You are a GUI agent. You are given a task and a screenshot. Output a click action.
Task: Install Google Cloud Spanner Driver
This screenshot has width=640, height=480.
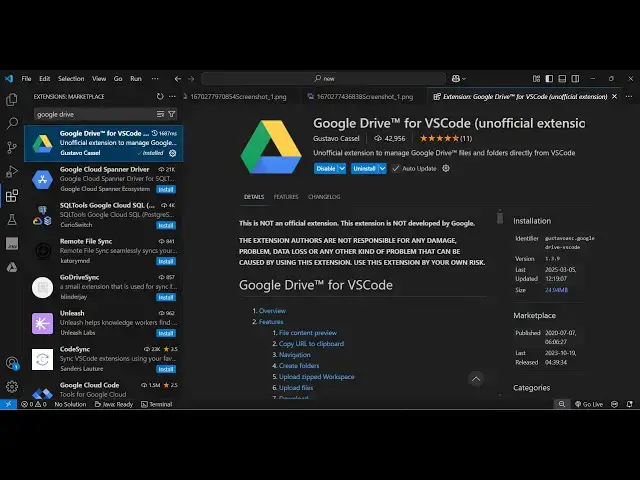click(x=166, y=189)
